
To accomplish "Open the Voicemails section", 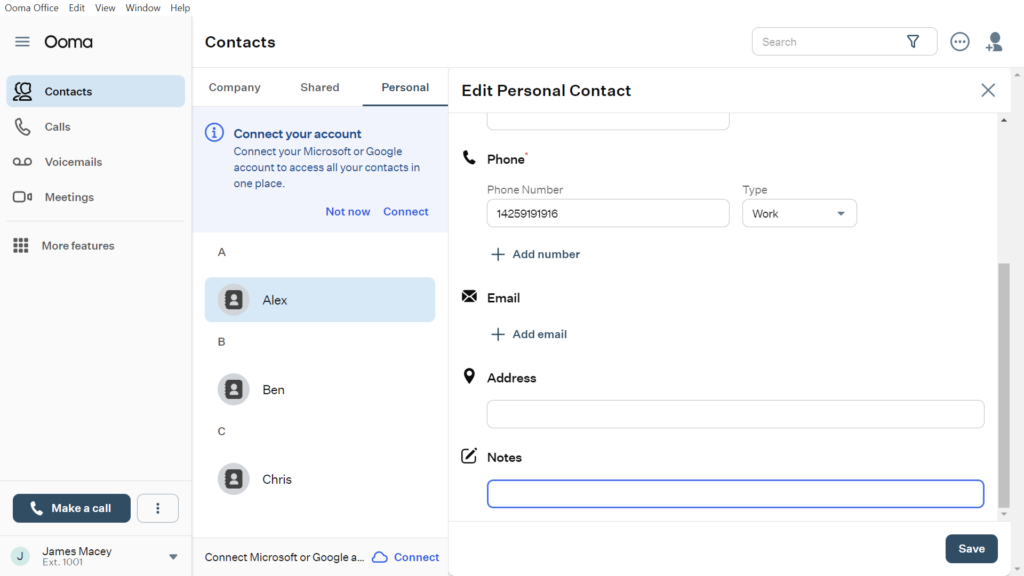I will pos(75,161).
